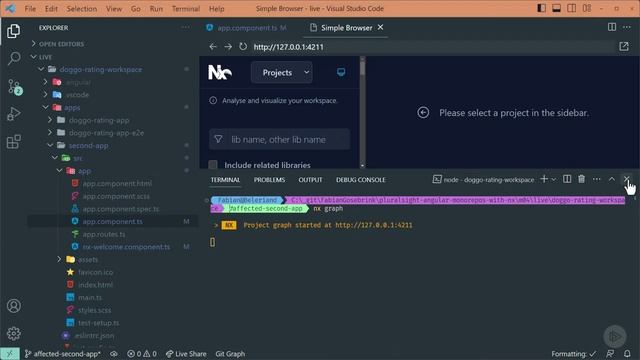Toggle secondary sidebar layout icon
Screen dimensions: 640x360
571,8
